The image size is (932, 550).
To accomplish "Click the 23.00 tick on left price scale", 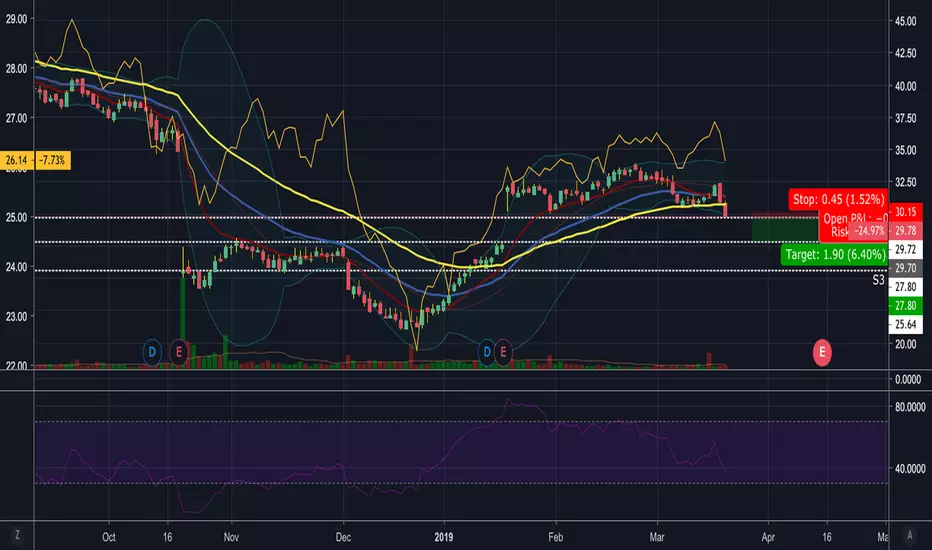I will 16,316.
